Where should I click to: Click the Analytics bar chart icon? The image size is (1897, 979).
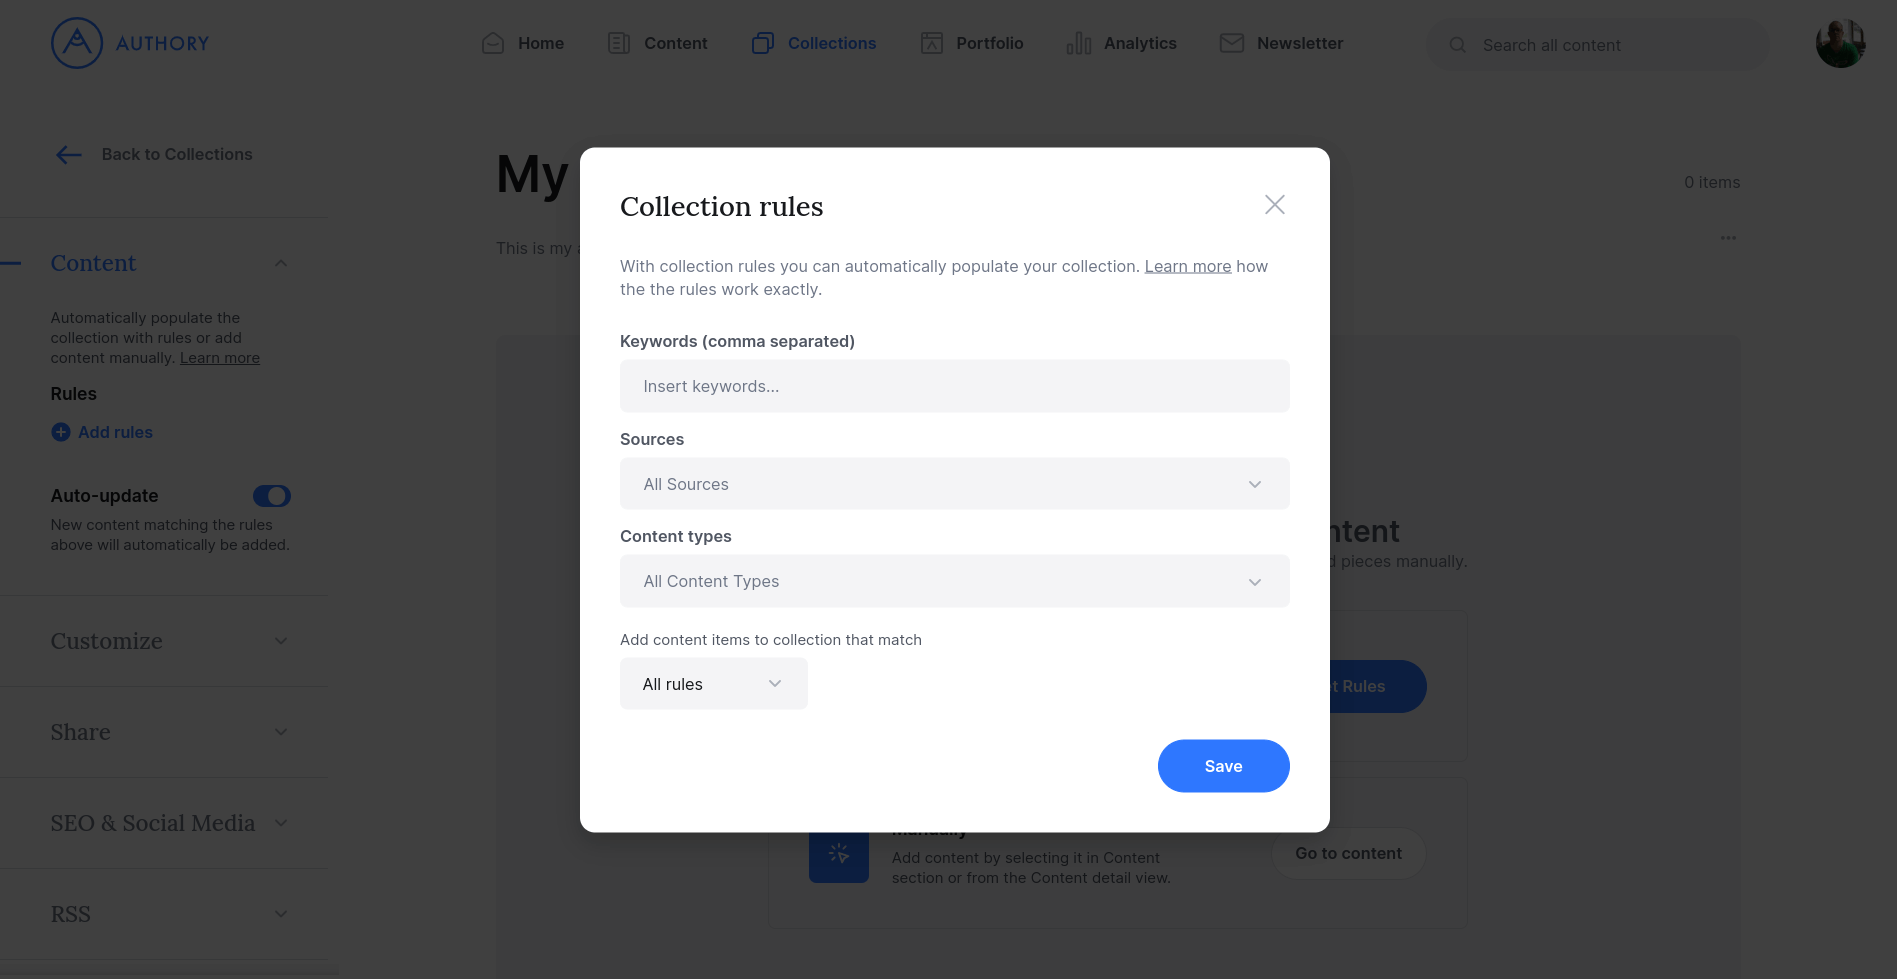point(1079,43)
